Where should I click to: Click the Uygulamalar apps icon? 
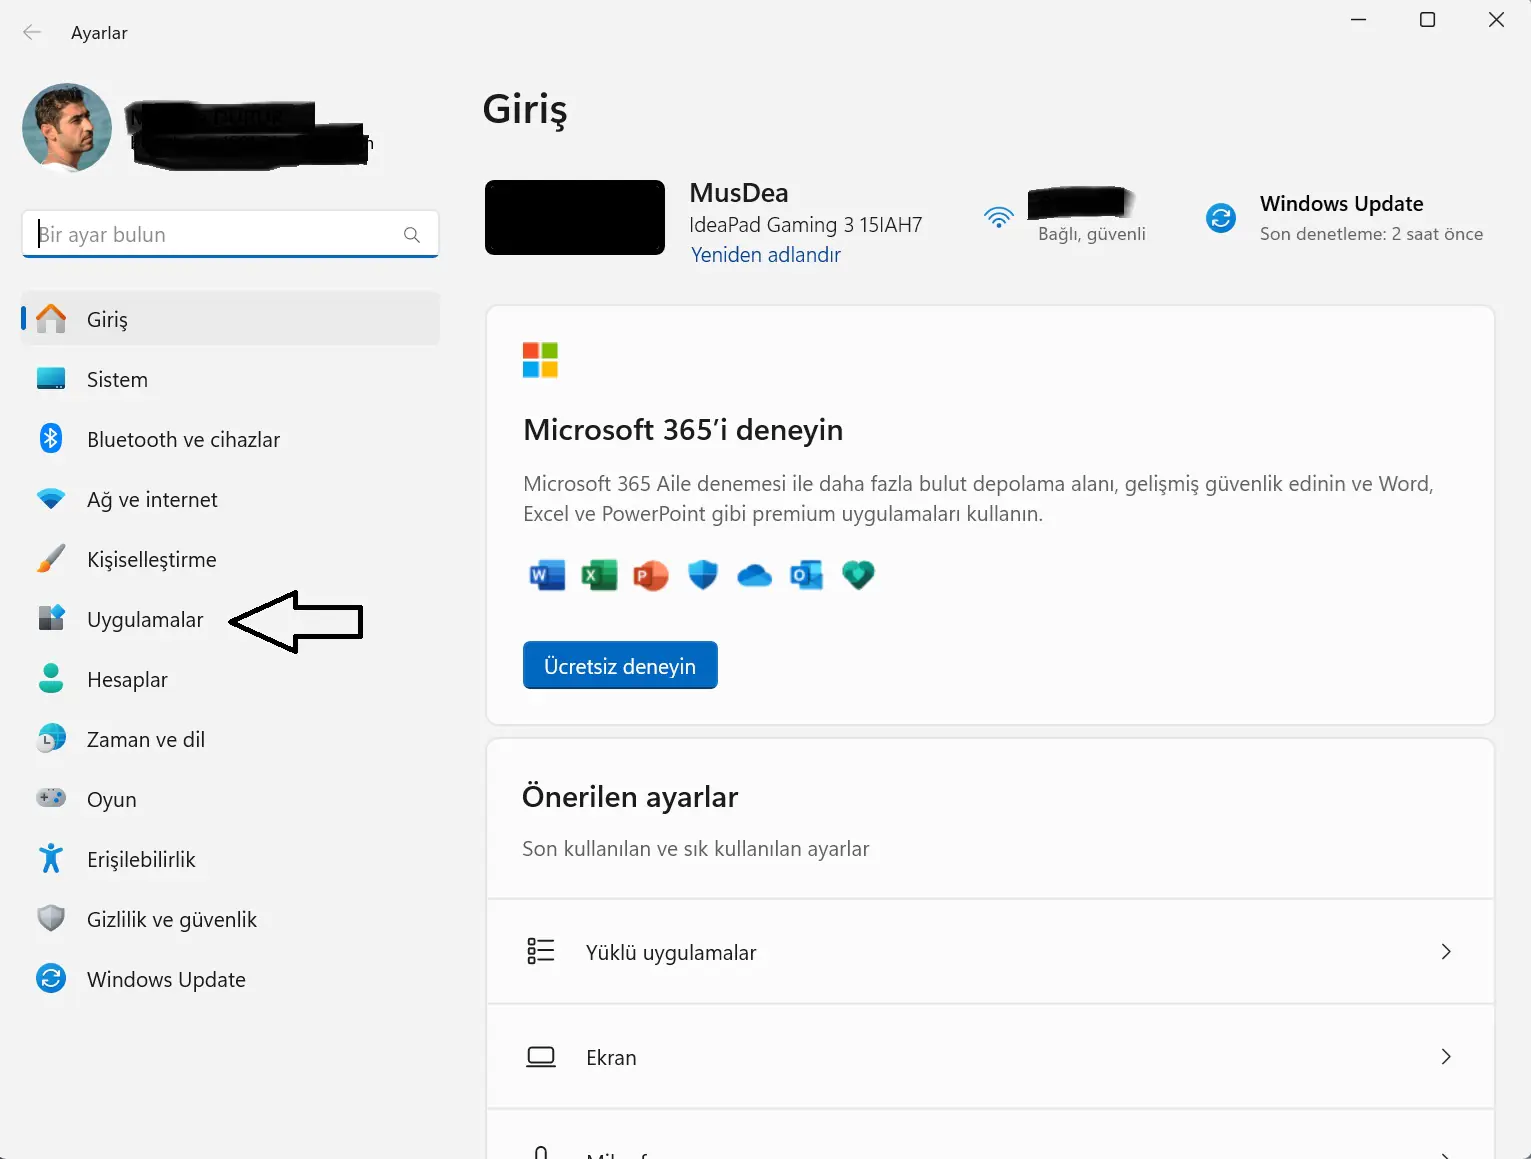point(51,619)
